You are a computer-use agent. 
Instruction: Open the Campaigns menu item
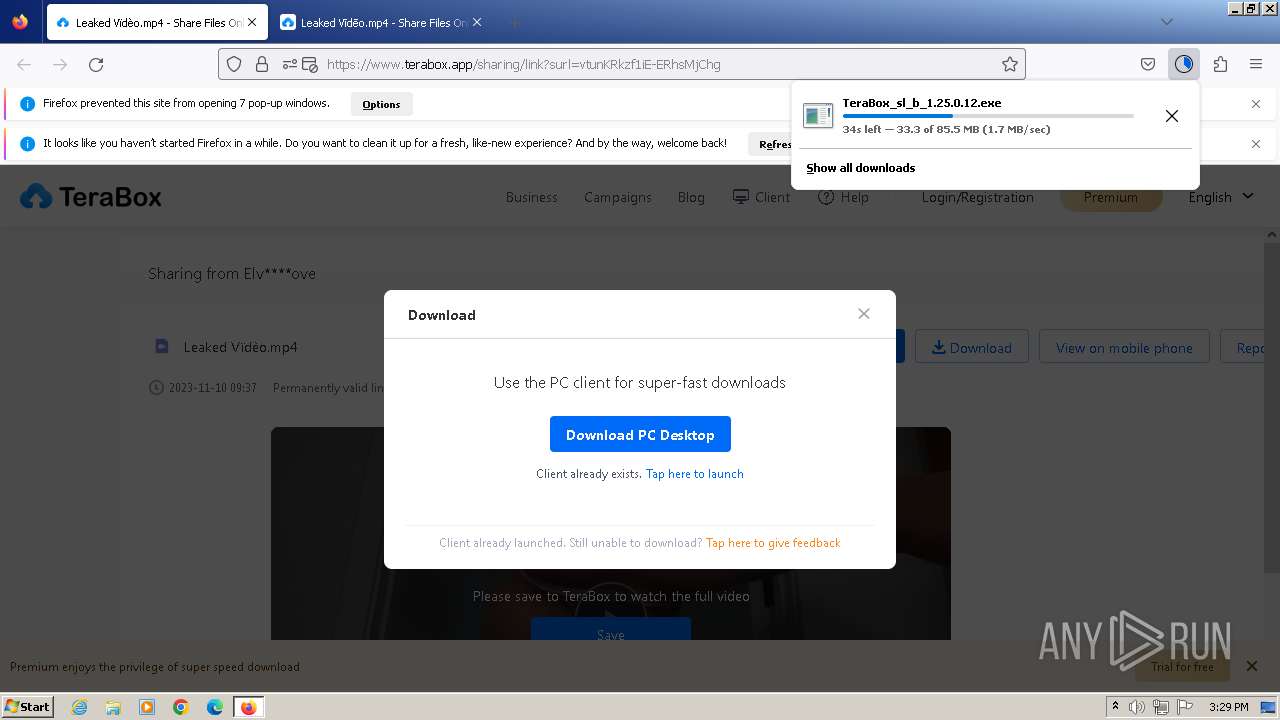[x=618, y=197]
